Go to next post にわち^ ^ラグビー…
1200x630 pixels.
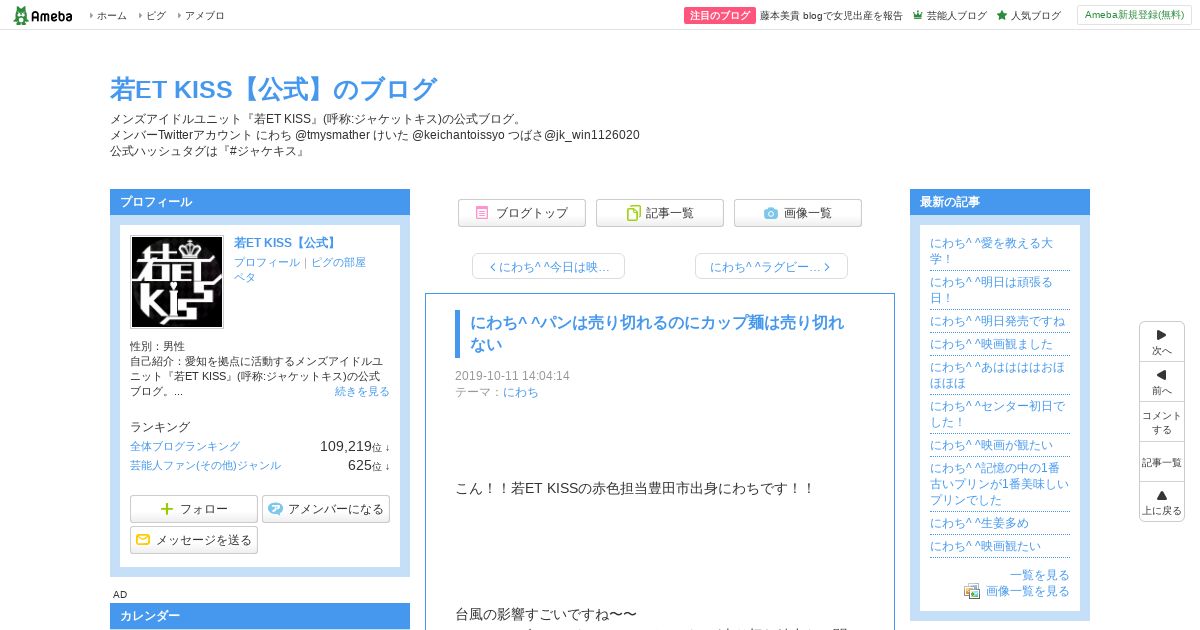(771, 266)
